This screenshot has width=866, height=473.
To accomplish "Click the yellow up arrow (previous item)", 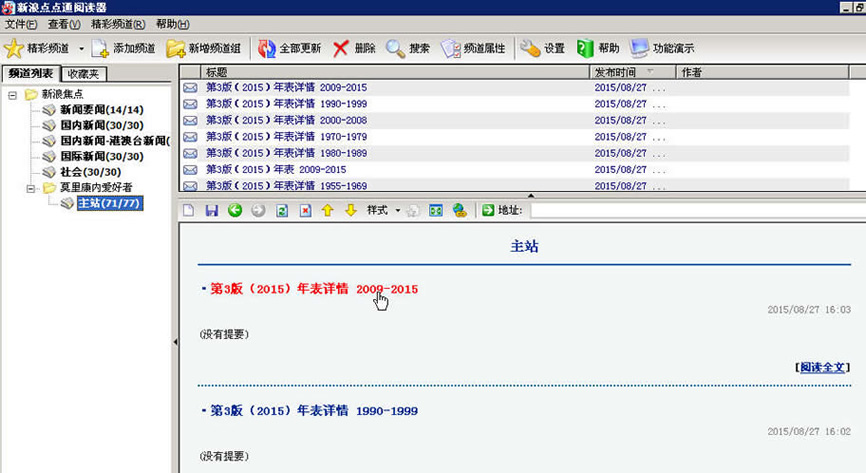I will pos(328,211).
